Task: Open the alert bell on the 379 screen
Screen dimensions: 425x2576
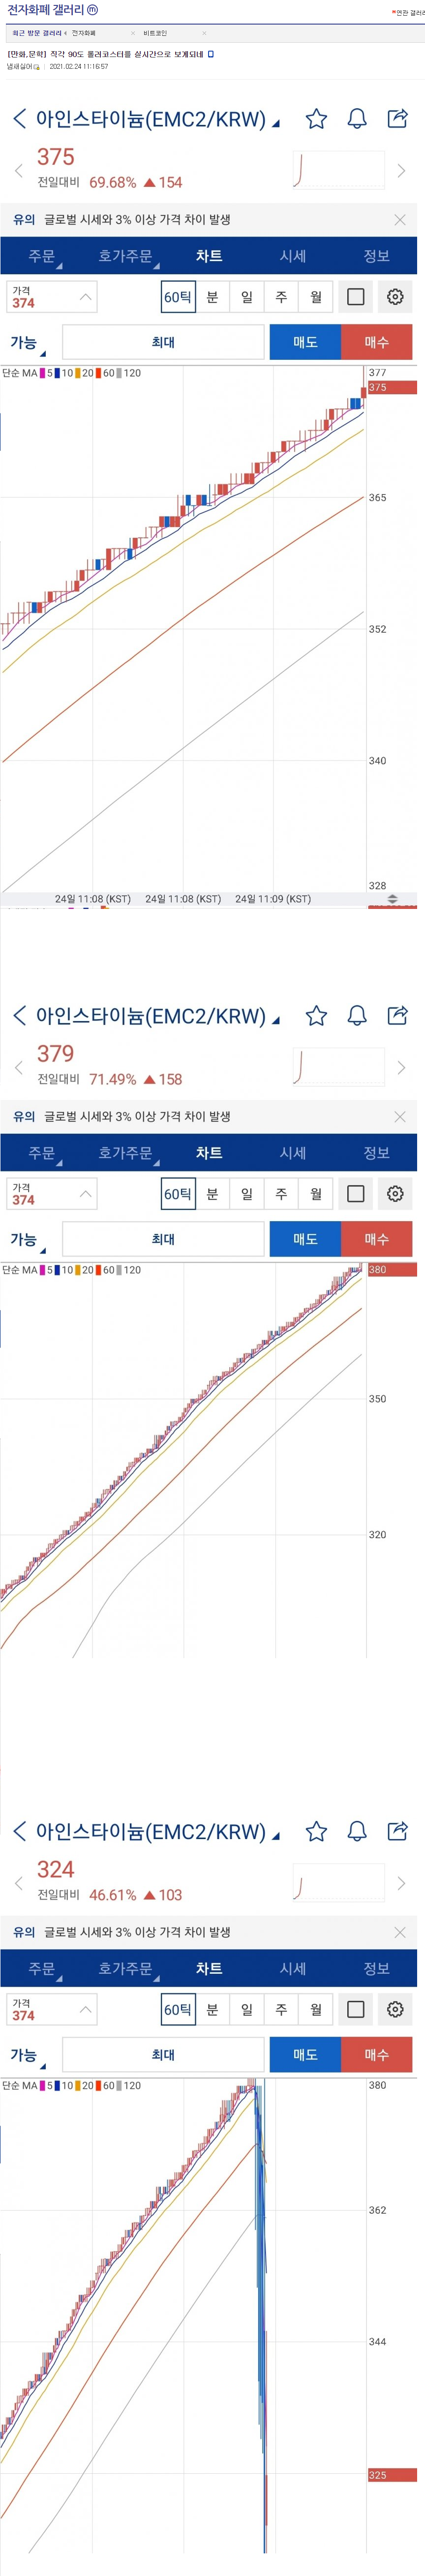Action: [357, 1016]
